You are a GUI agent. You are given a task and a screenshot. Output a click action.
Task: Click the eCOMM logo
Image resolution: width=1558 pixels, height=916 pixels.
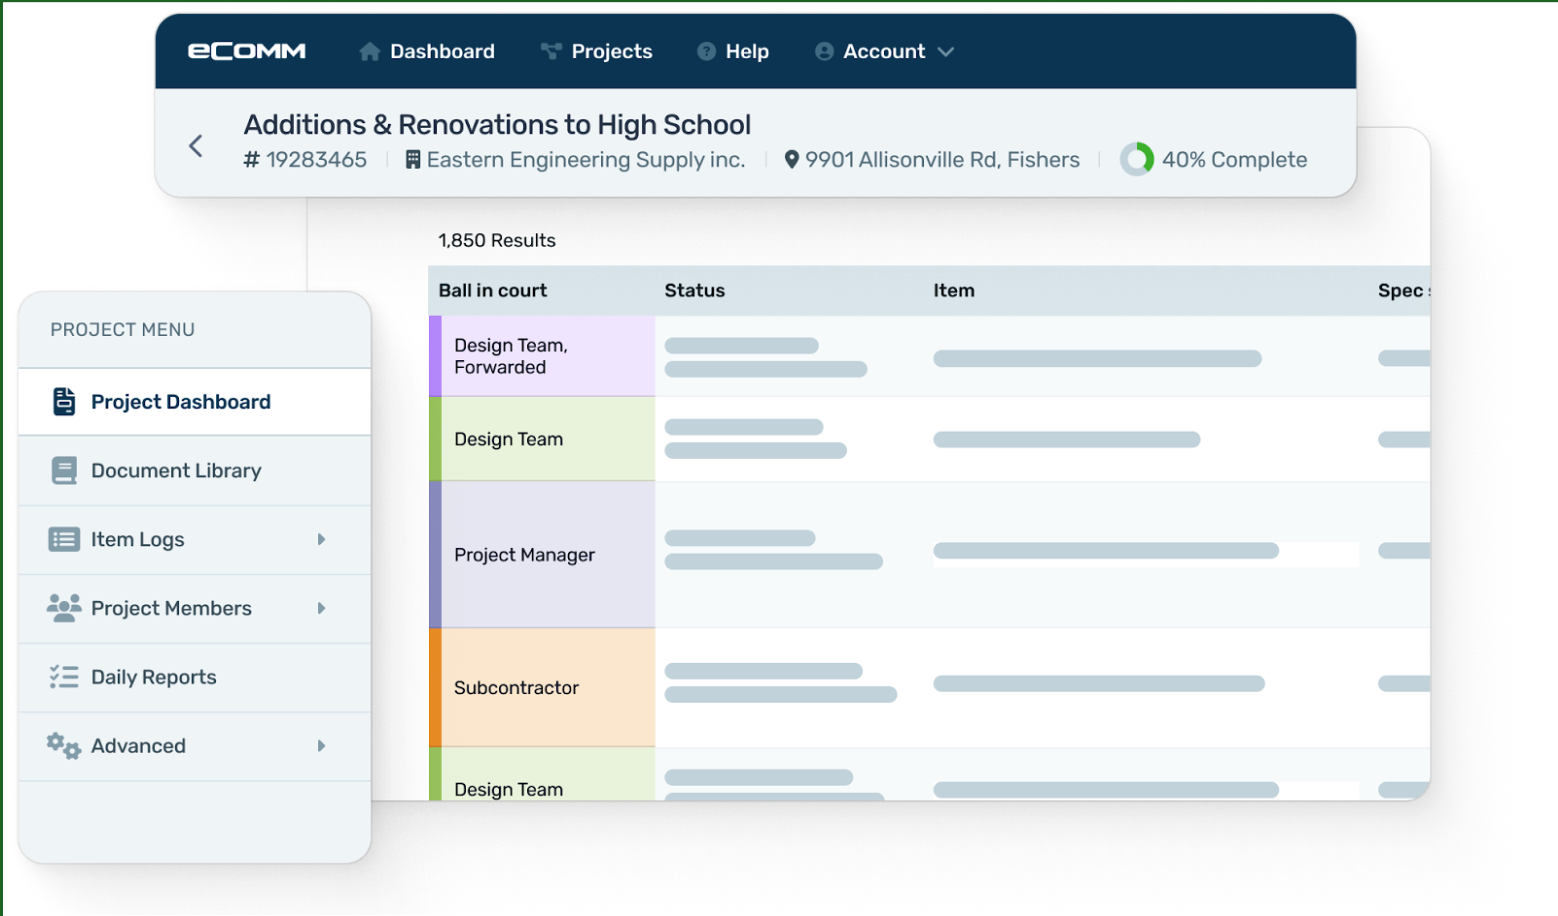245,51
